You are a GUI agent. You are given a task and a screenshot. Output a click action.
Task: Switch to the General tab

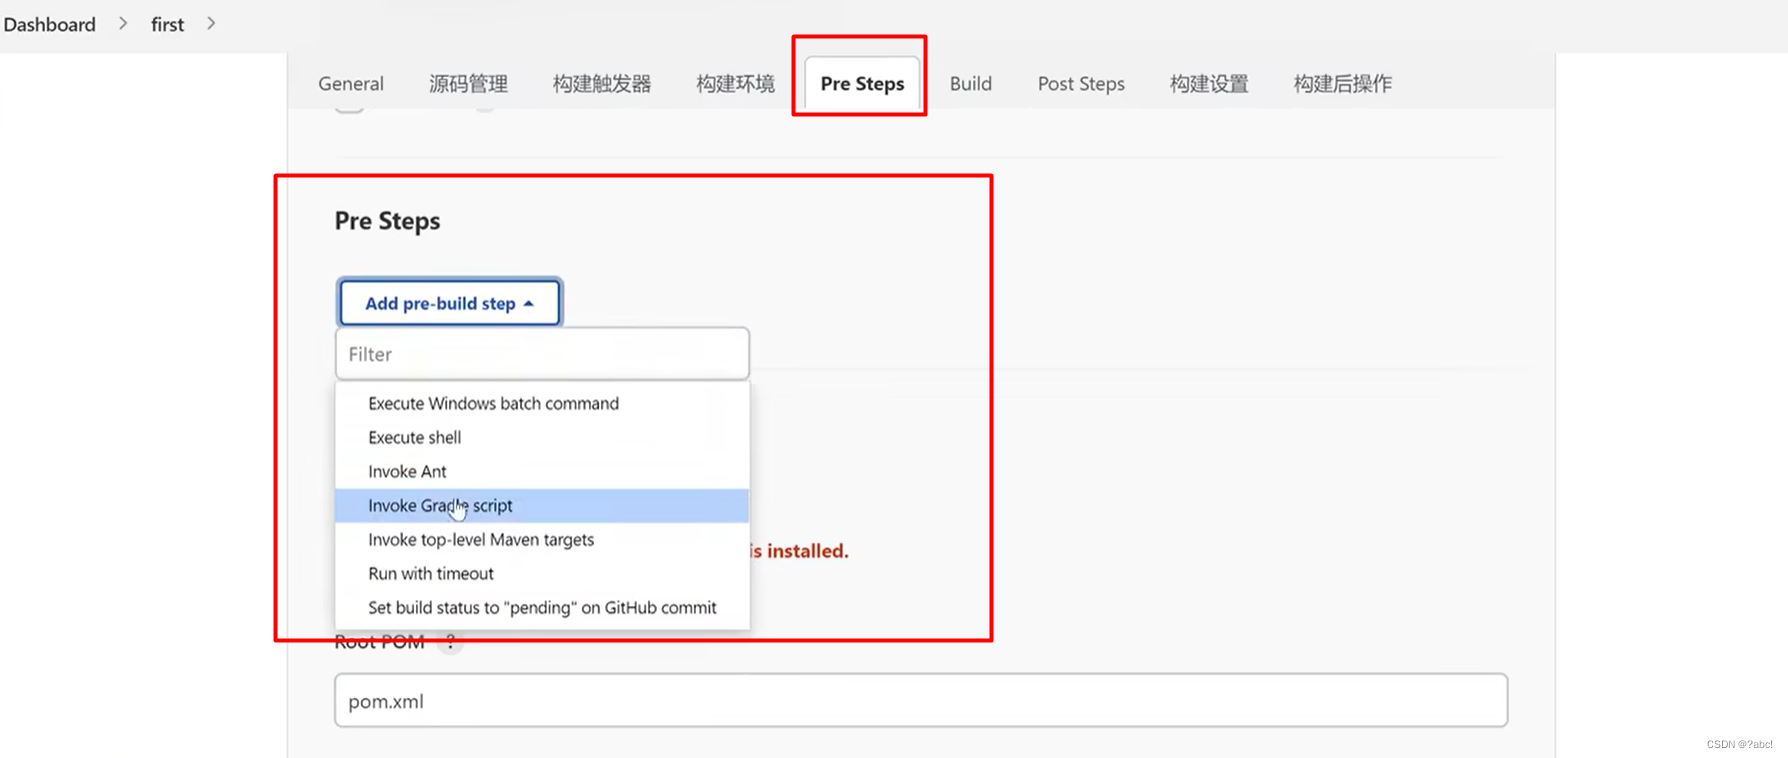coord(351,84)
